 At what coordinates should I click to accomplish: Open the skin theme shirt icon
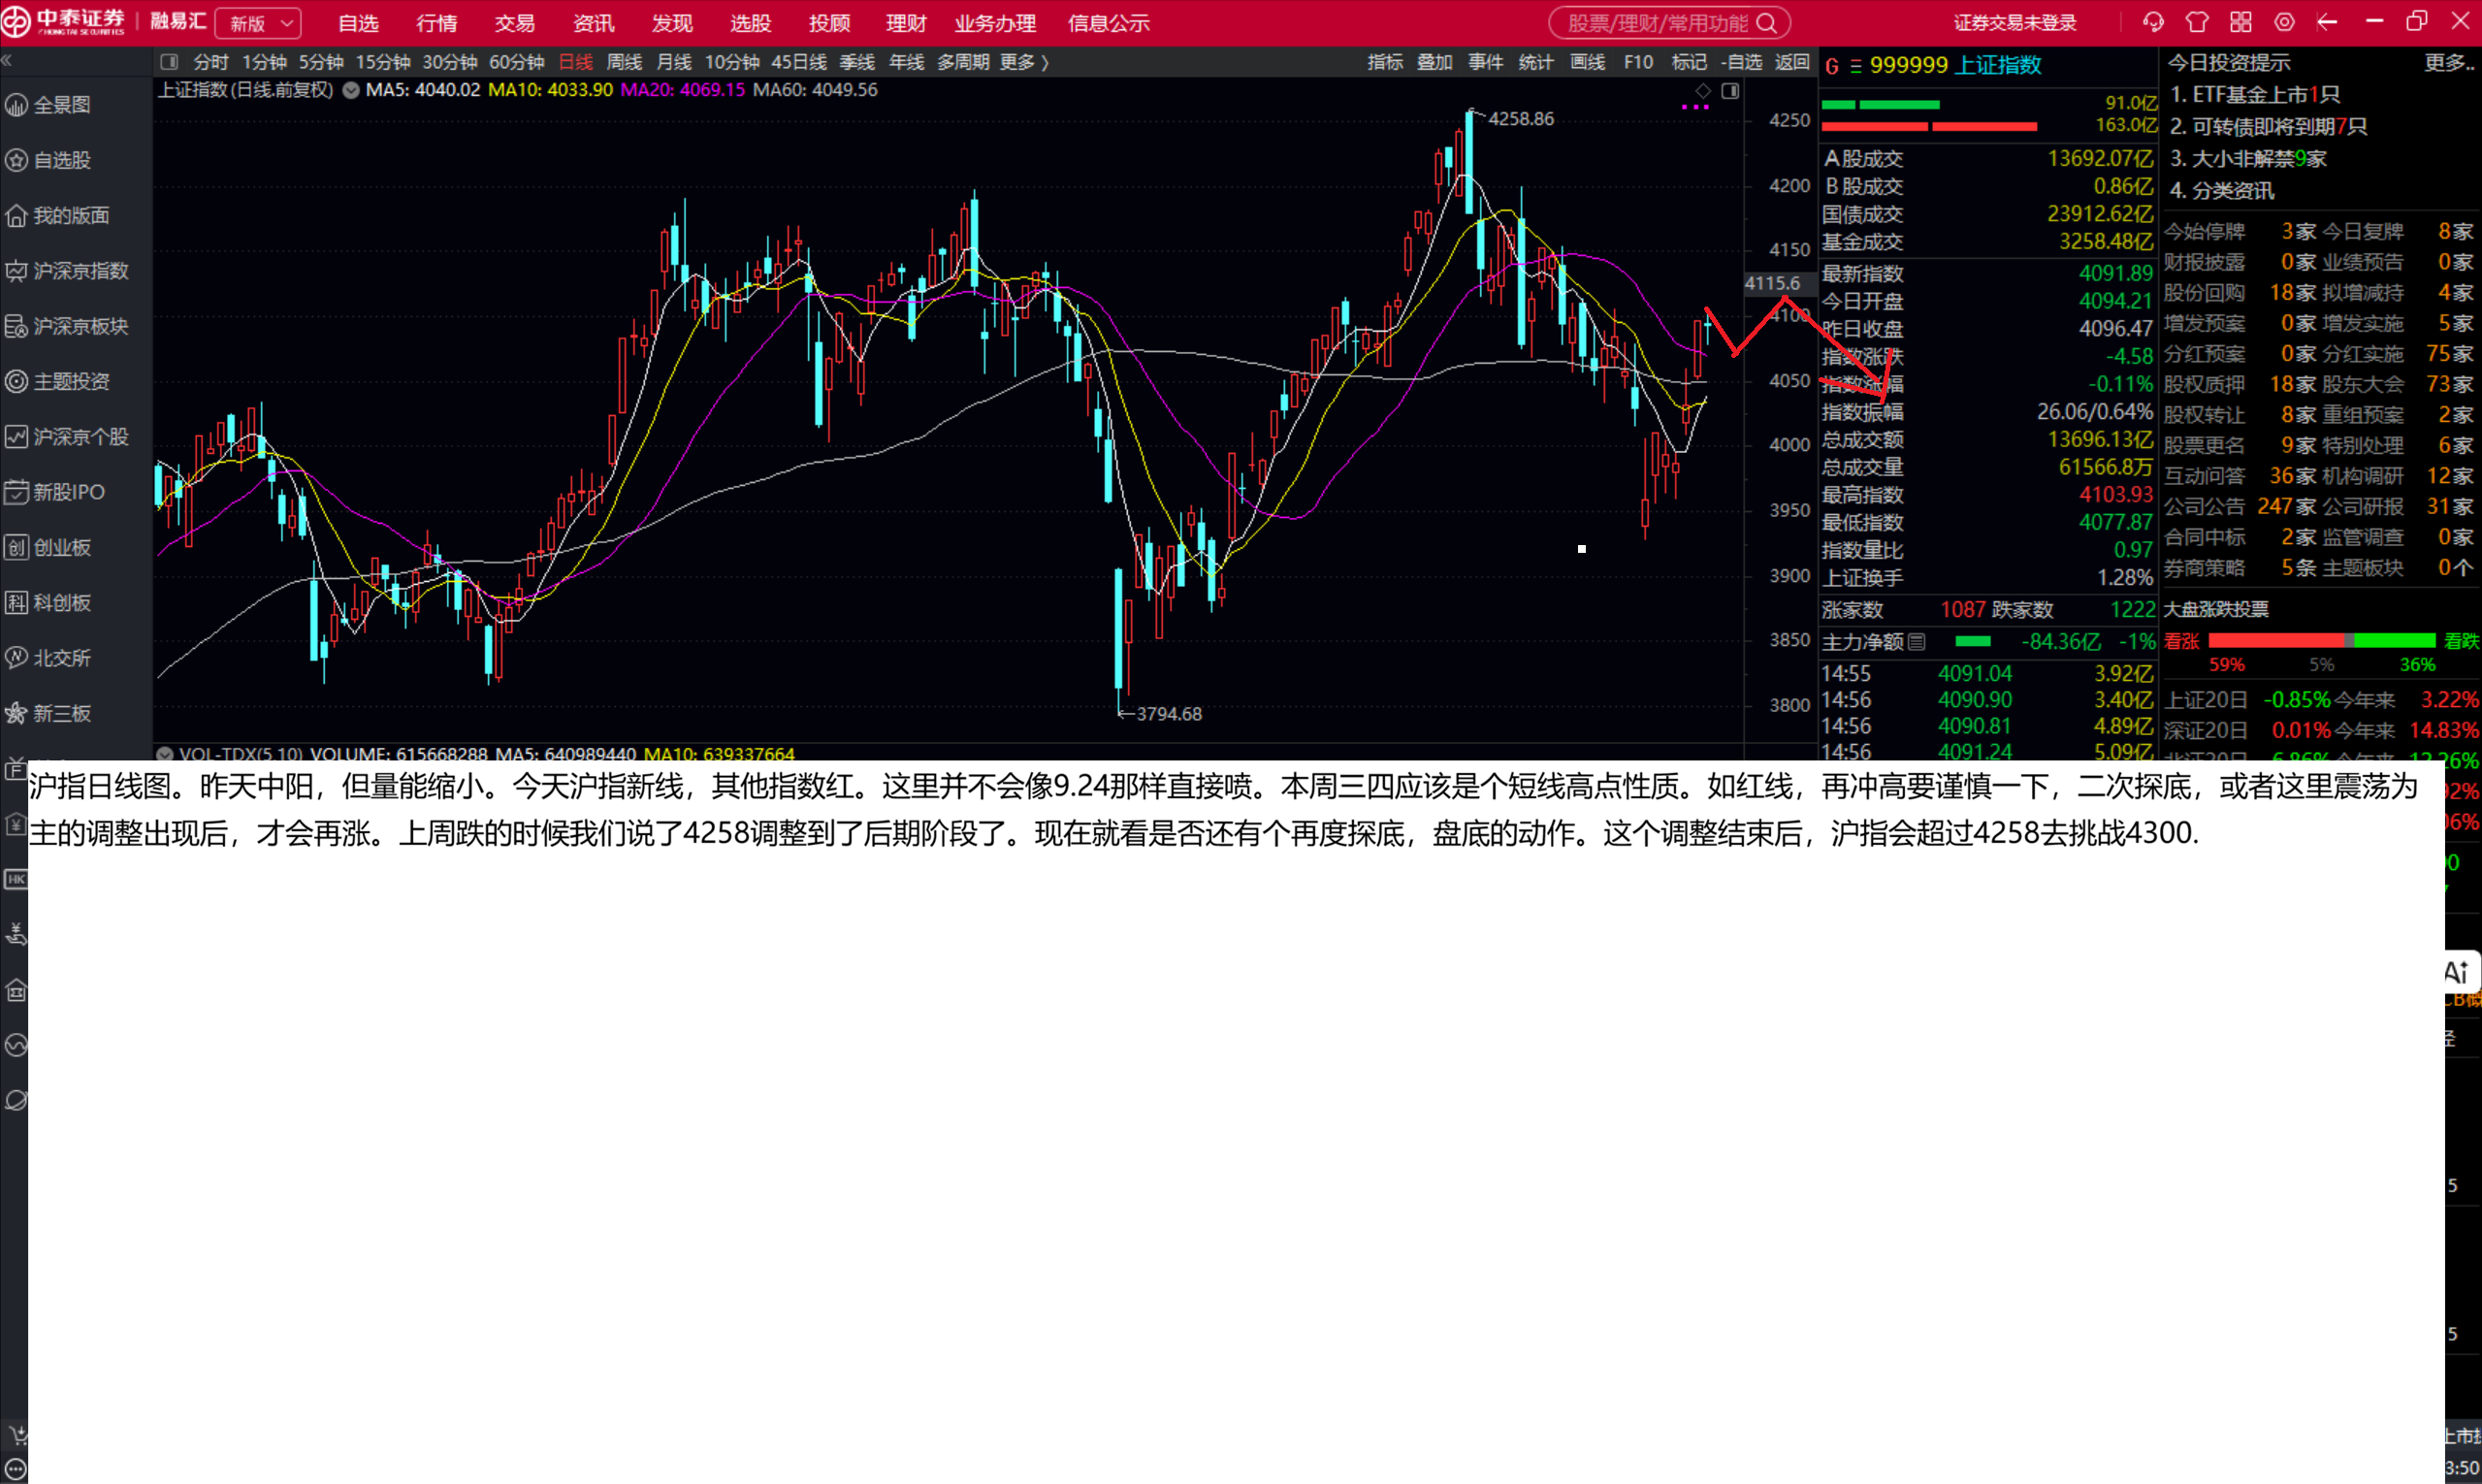(x=2197, y=22)
